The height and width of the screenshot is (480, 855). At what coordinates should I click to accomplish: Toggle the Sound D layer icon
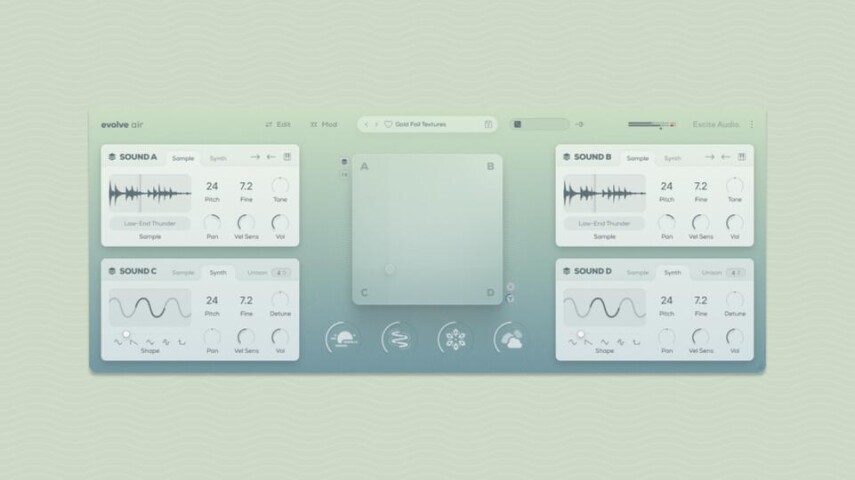[x=566, y=272]
